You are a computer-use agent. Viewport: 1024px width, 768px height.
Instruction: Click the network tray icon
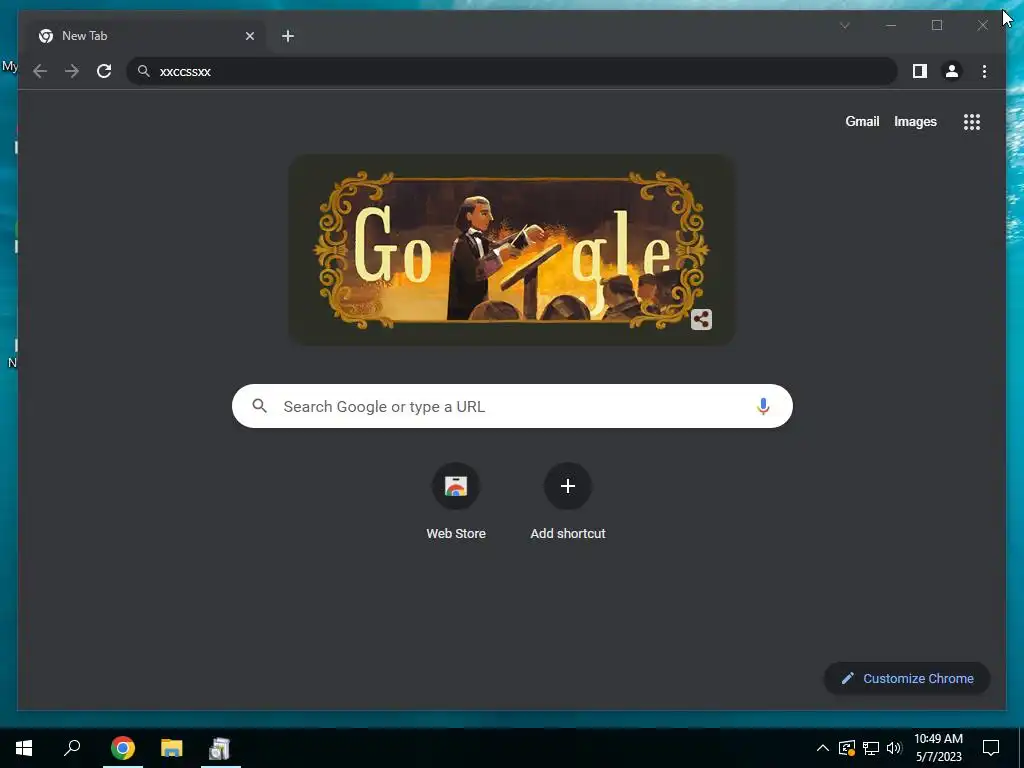coord(871,748)
